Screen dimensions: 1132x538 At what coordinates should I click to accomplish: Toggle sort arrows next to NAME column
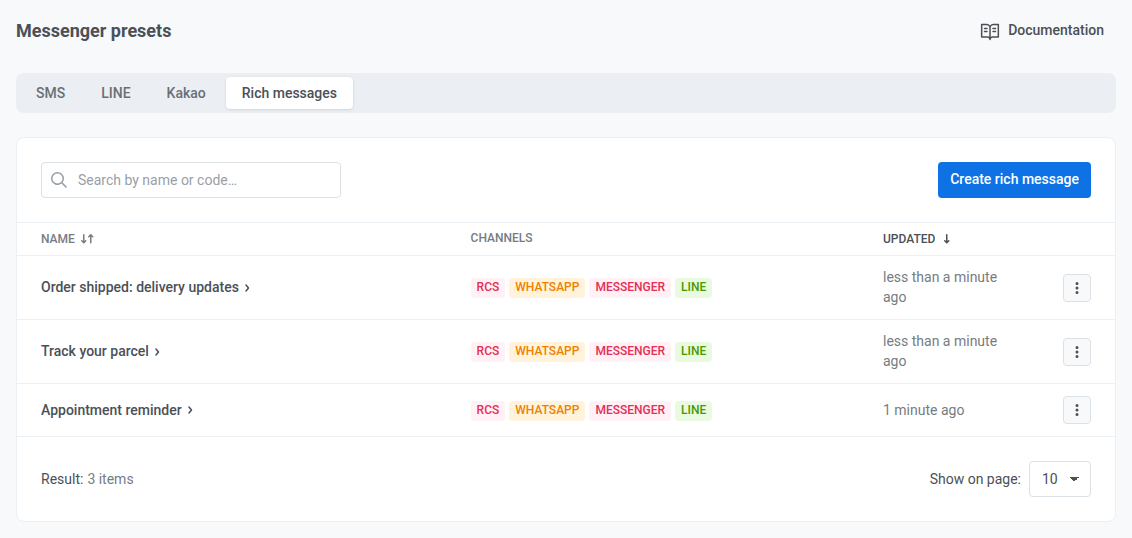click(x=87, y=239)
